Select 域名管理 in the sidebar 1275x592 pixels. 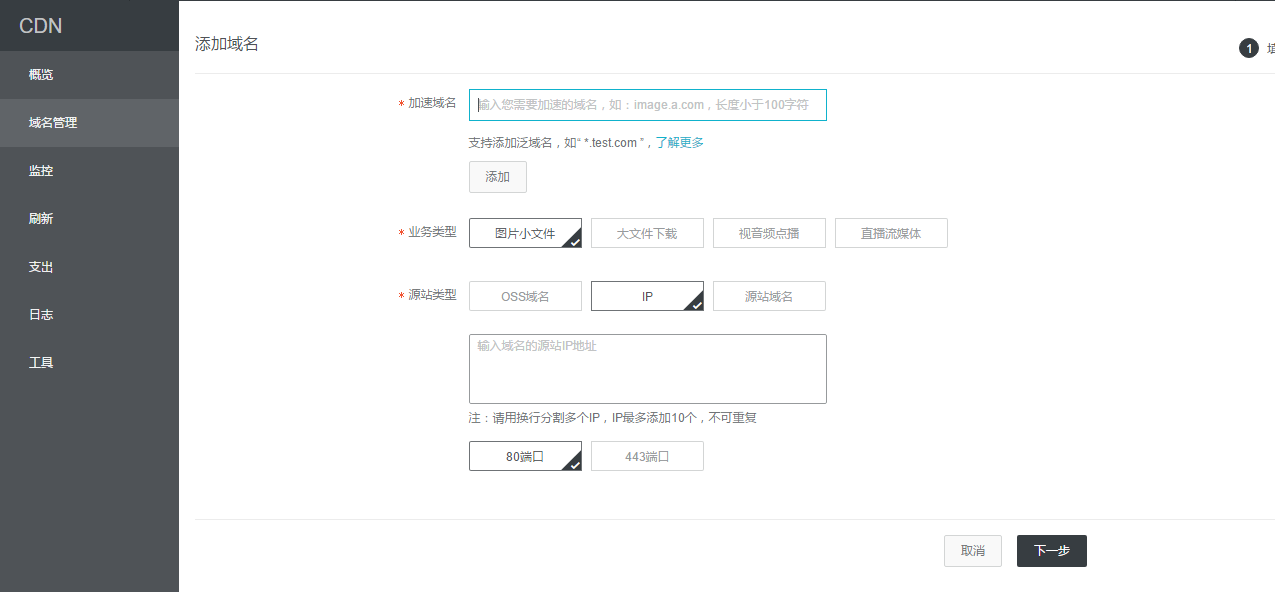tap(53, 123)
